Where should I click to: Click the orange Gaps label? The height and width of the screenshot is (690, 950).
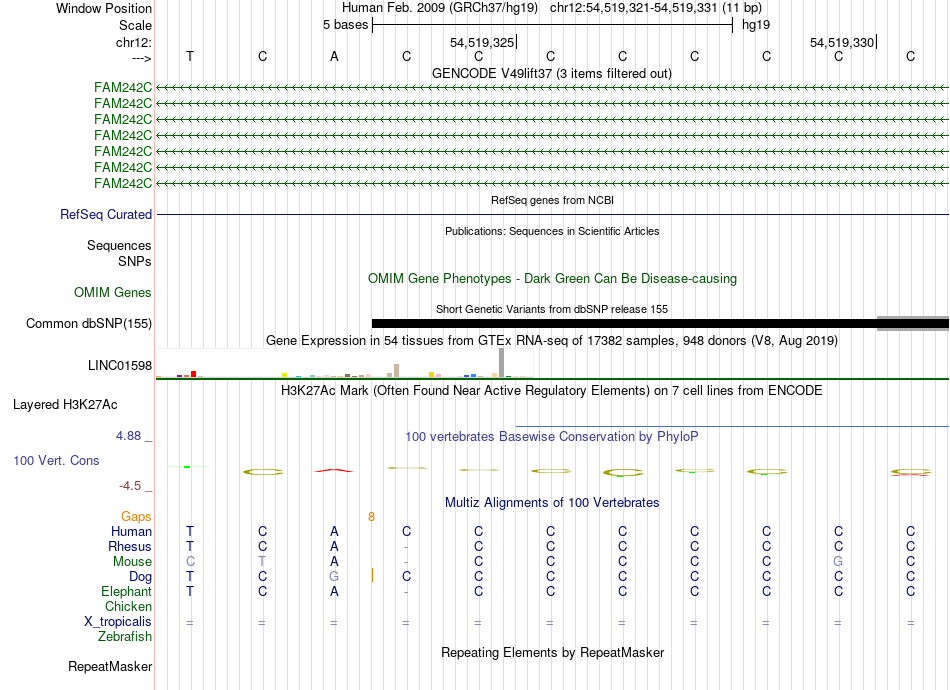pos(136,516)
